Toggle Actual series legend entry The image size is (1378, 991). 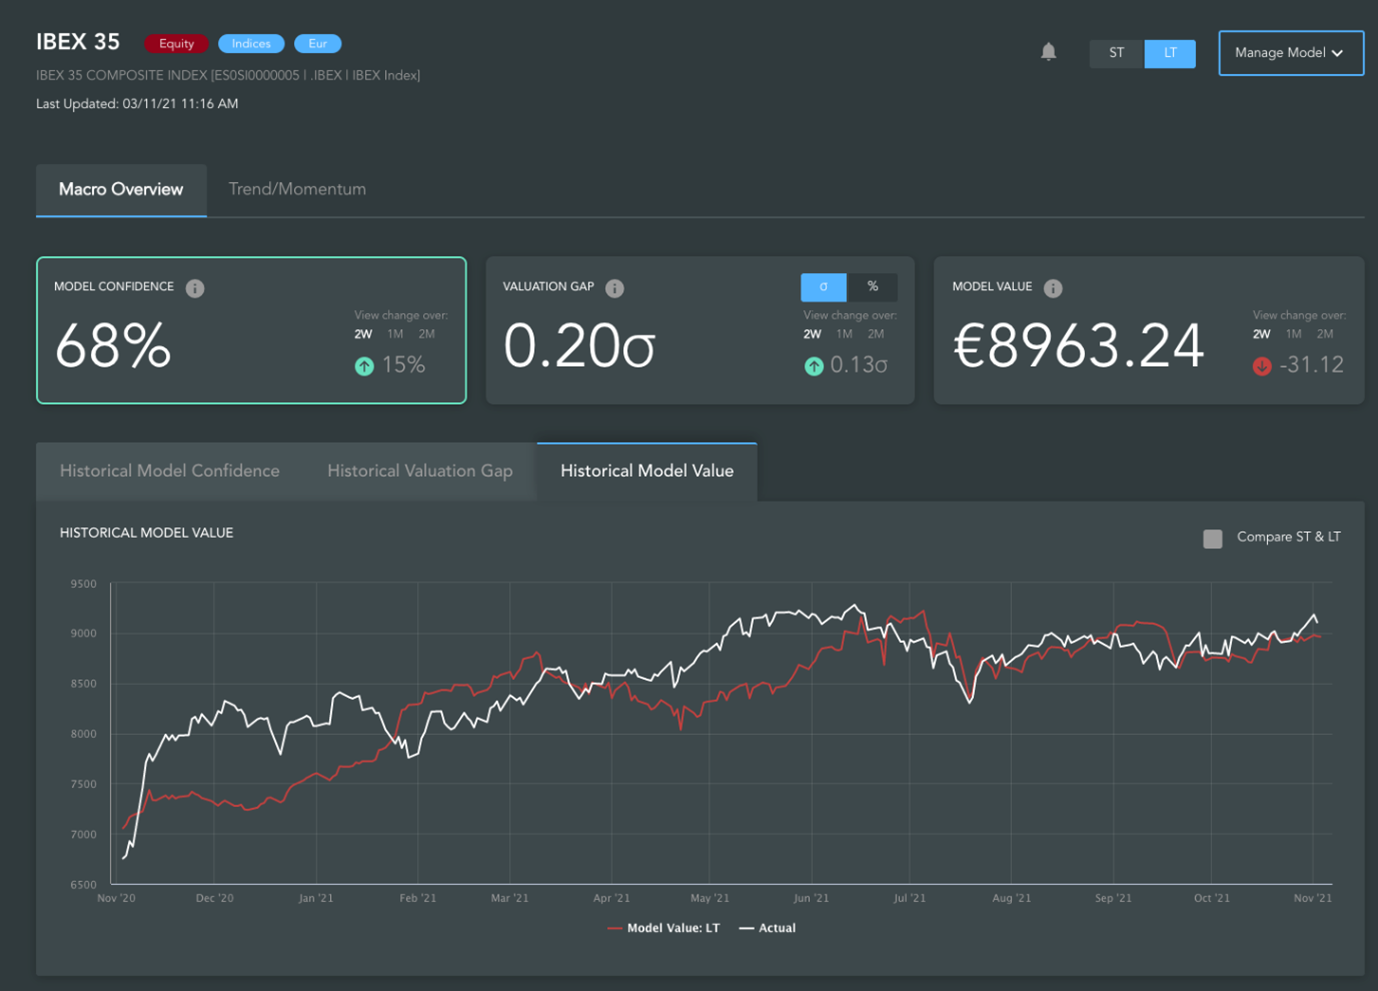click(768, 928)
